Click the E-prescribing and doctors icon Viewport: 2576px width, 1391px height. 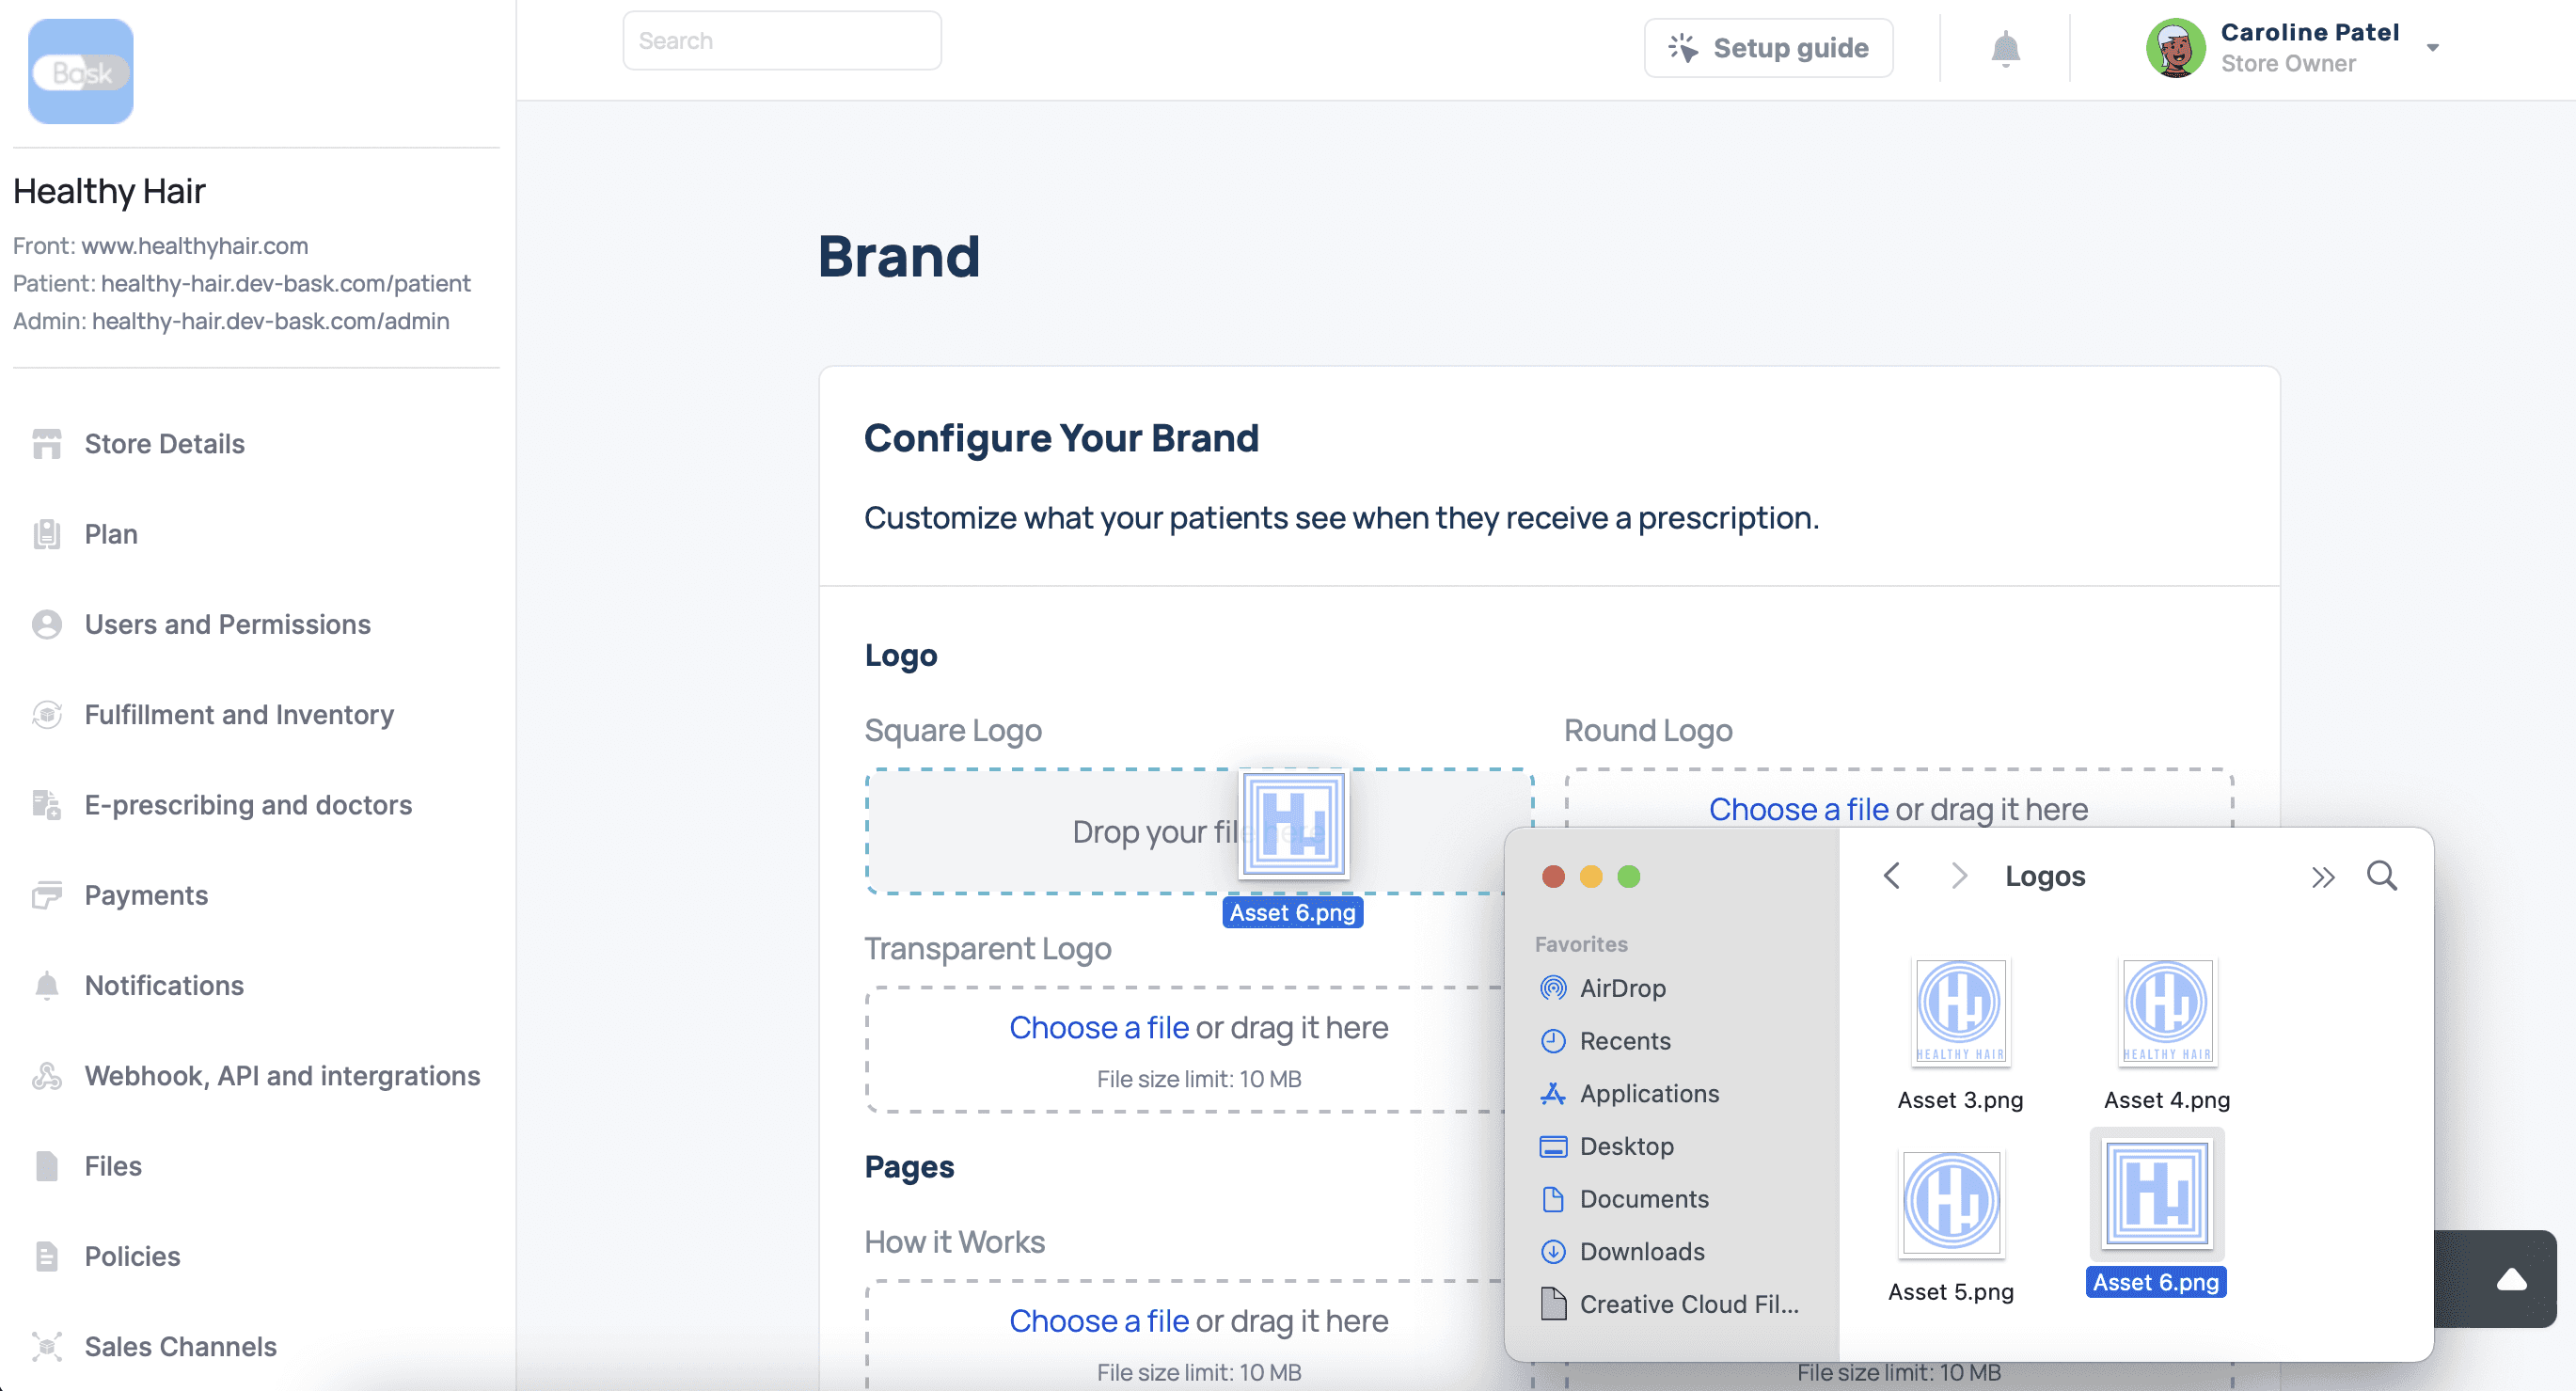point(48,803)
